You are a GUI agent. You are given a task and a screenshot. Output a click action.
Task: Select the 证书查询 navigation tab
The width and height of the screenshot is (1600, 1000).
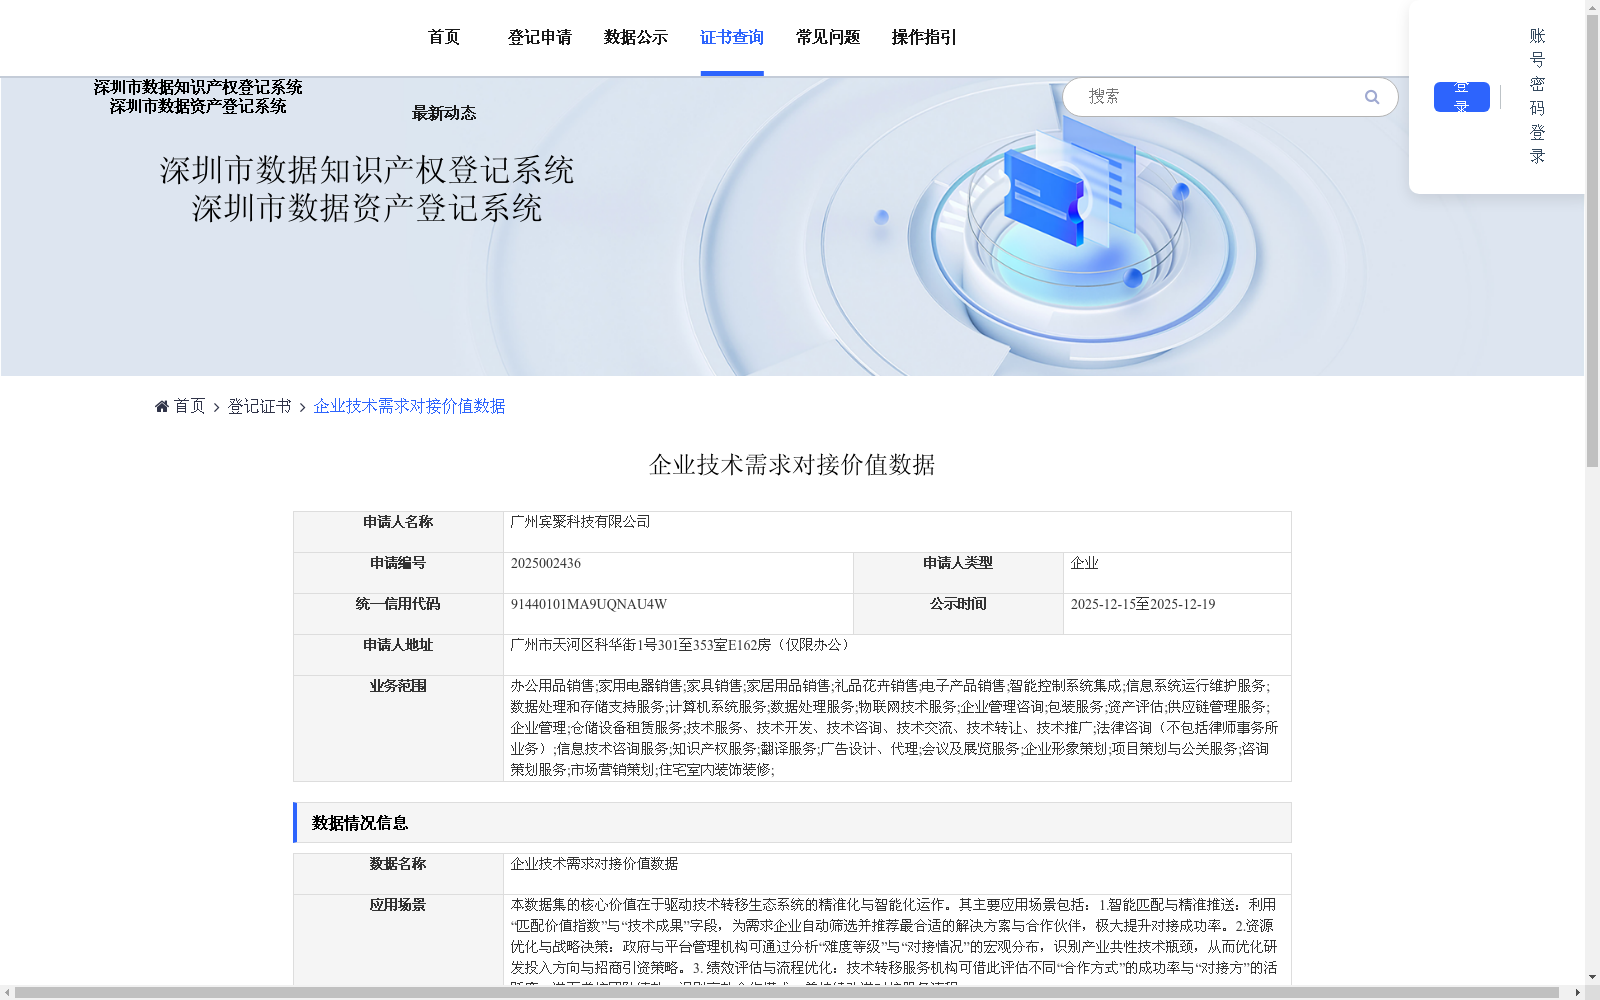[732, 37]
